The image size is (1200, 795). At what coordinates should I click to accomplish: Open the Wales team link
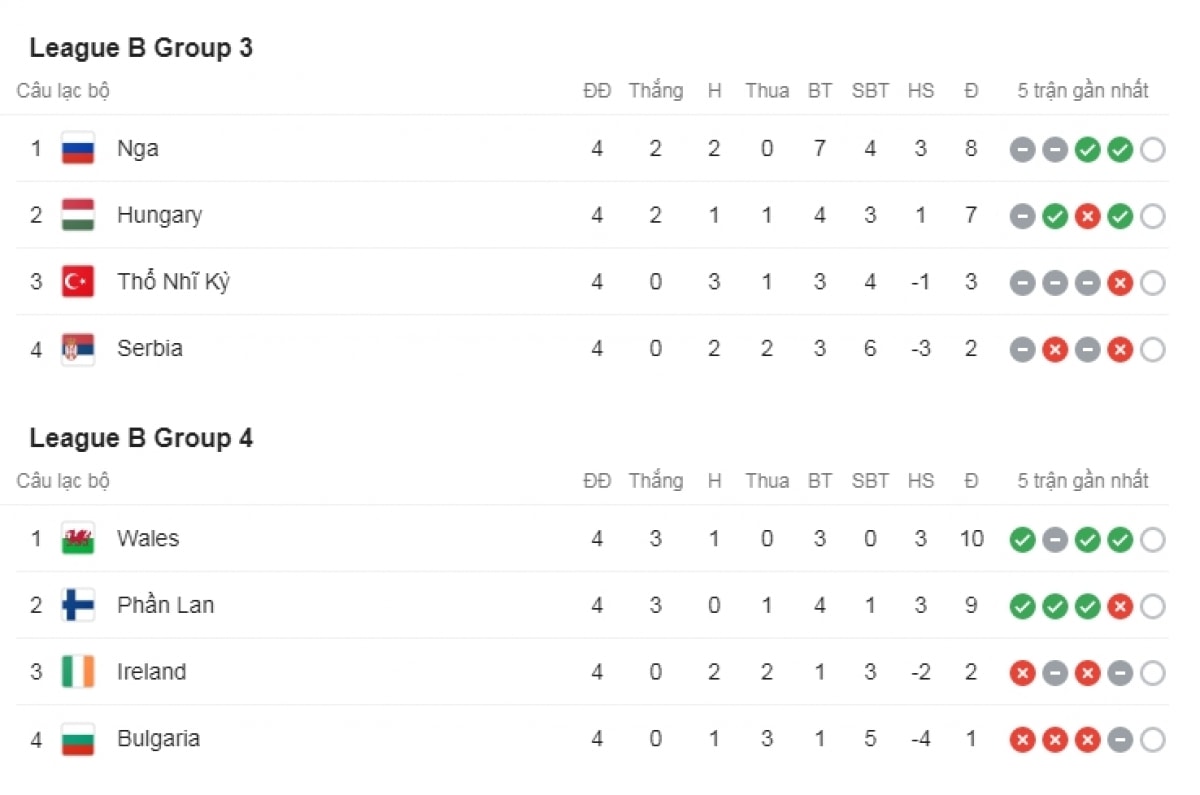[148, 539]
